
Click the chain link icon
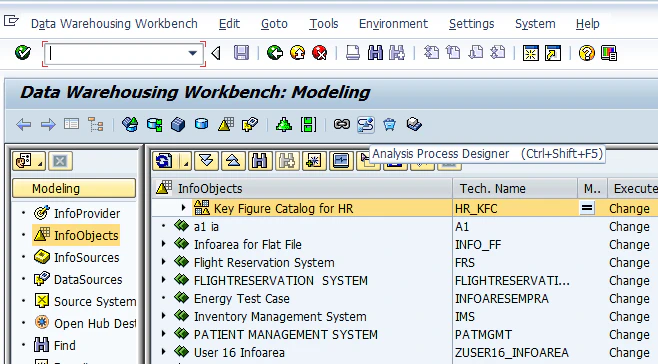342,124
